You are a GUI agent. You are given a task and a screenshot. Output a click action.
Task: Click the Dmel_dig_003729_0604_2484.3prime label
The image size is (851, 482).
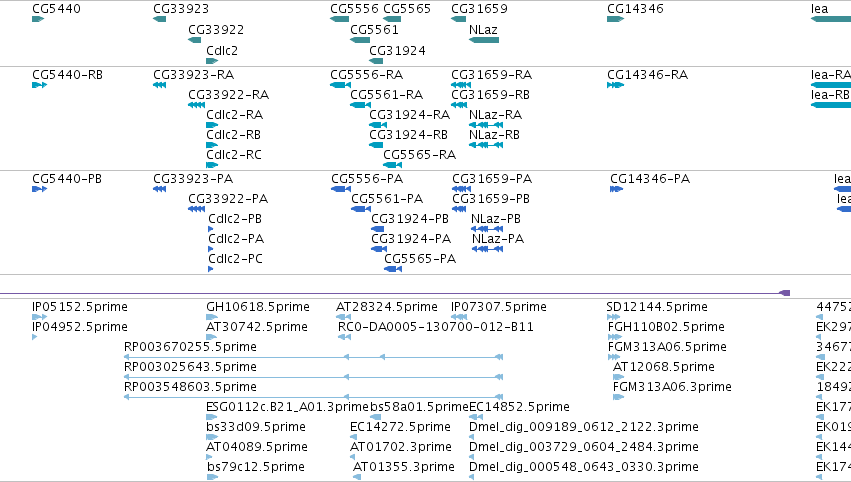tap(583, 447)
